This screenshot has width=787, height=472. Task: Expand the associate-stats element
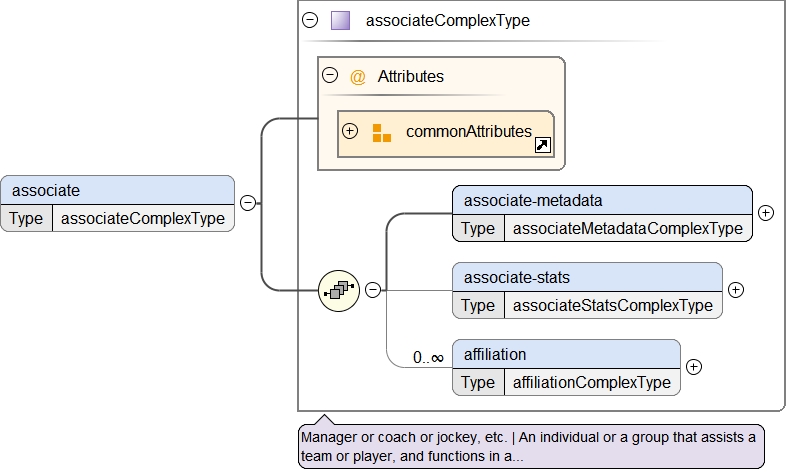735,290
